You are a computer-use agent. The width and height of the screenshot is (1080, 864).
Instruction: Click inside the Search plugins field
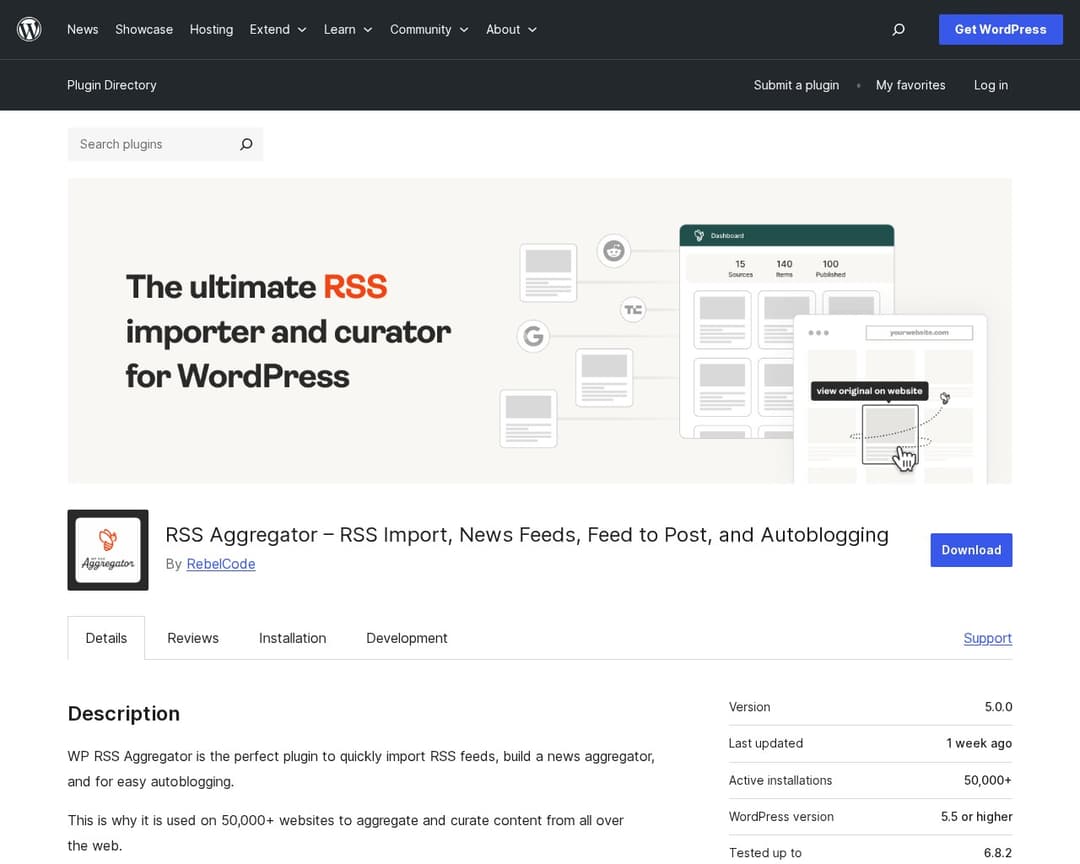pyautogui.click(x=150, y=144)
